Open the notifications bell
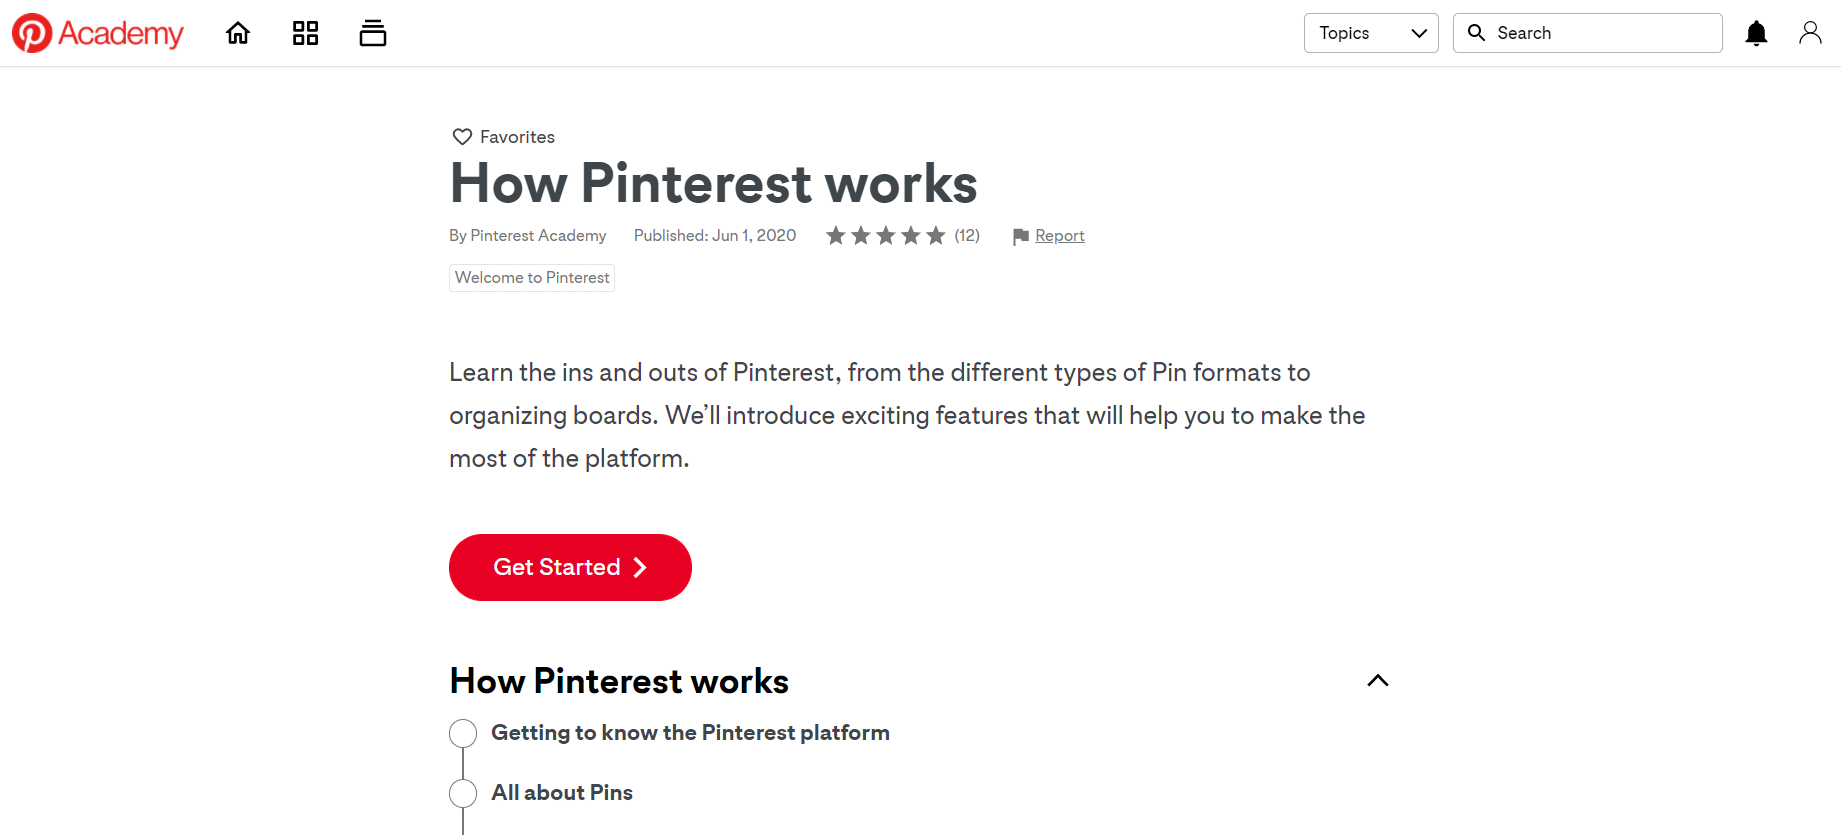 tap(1756, 34)
